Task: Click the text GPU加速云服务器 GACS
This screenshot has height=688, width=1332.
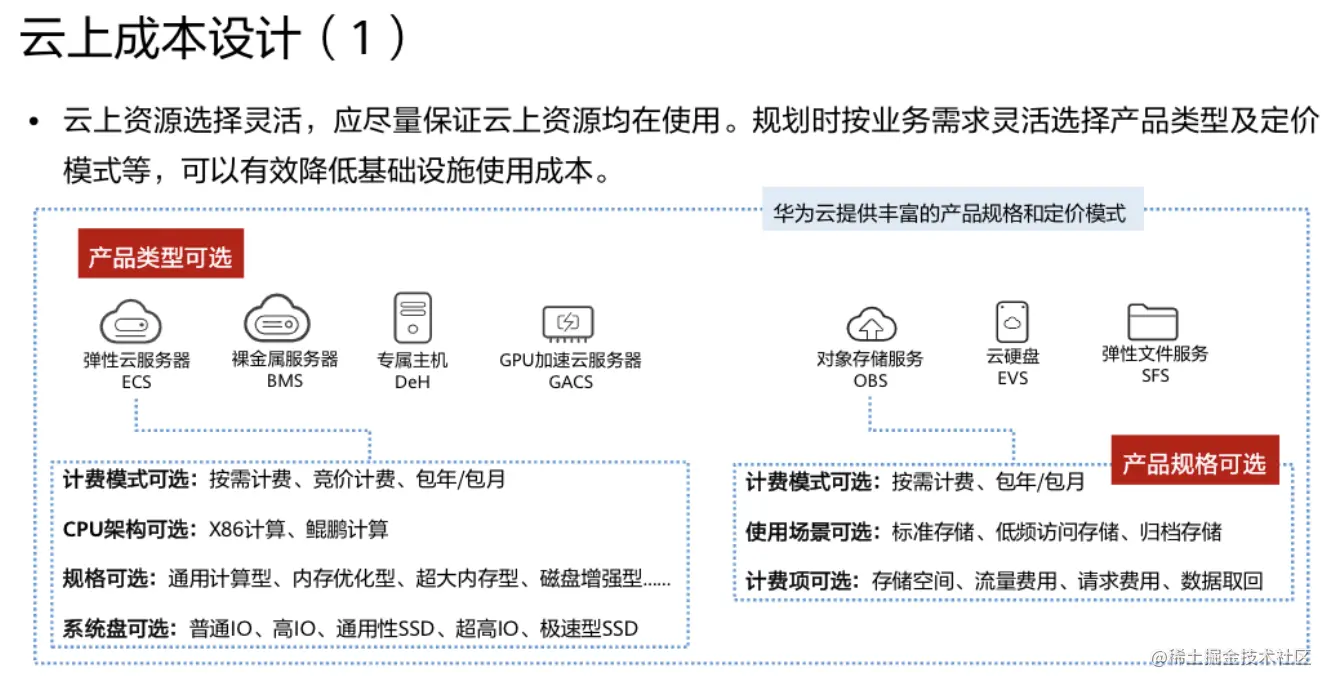Action: click(570, 370)
